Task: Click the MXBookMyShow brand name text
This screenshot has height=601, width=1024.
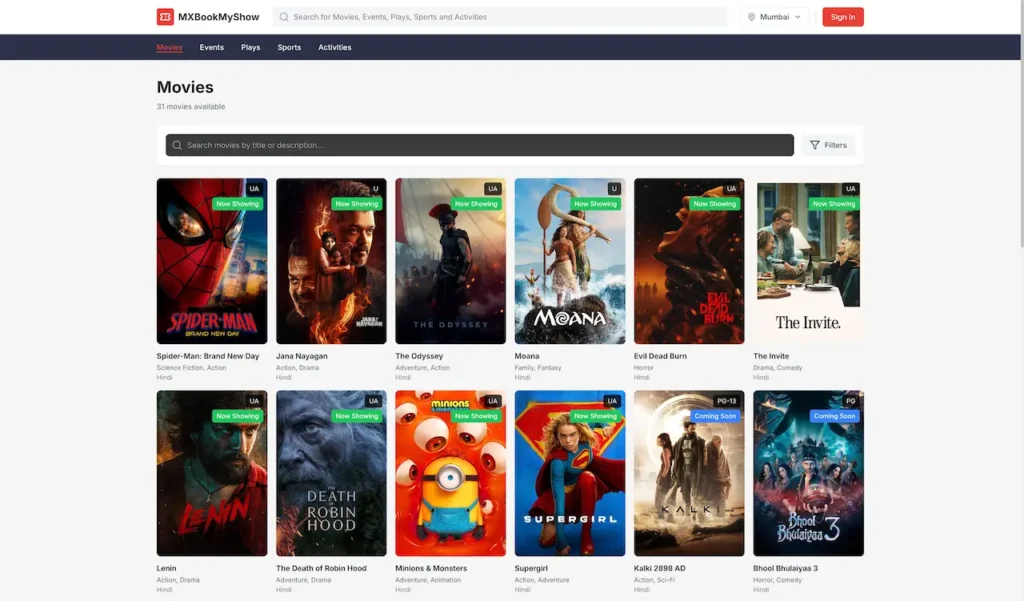Action: click(218, 17)
